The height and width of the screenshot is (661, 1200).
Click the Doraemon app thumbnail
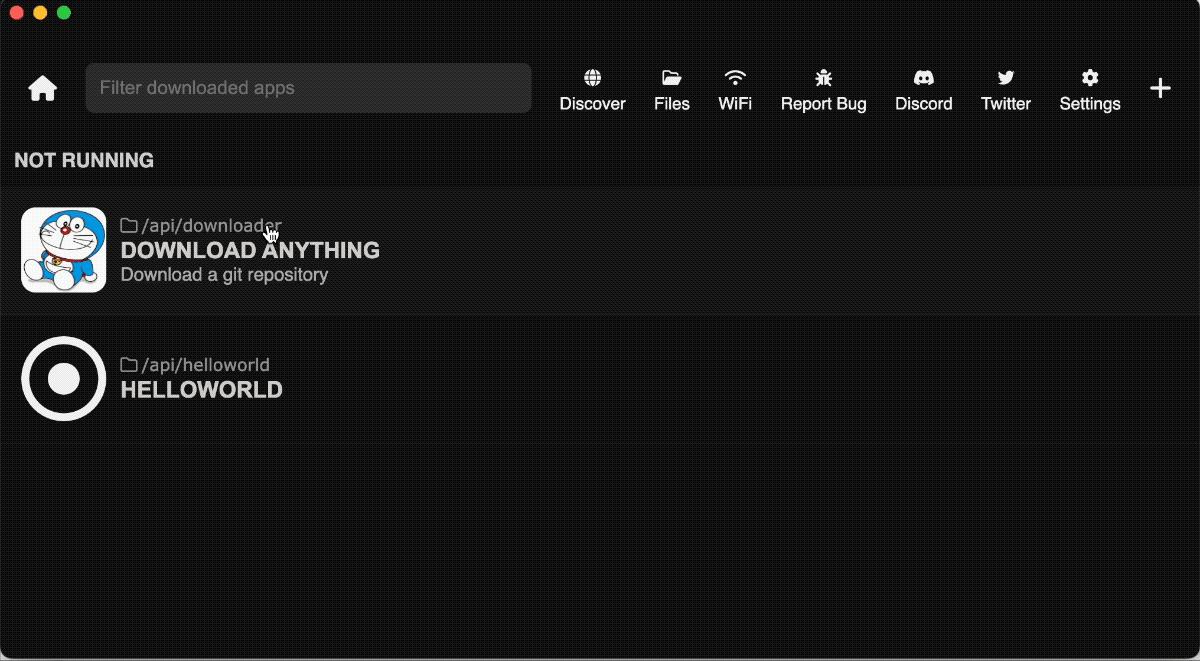click(x=63, y=250)
